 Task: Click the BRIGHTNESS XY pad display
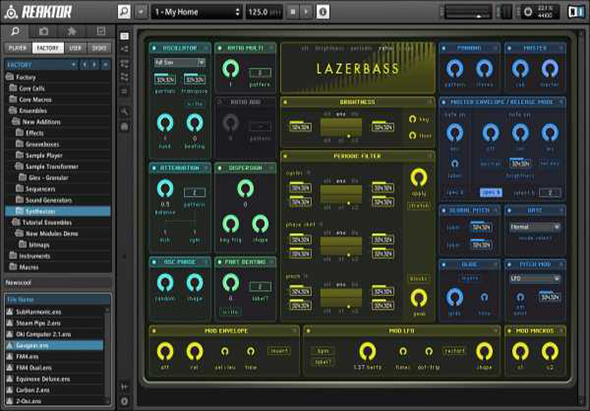tap(341, 128)
